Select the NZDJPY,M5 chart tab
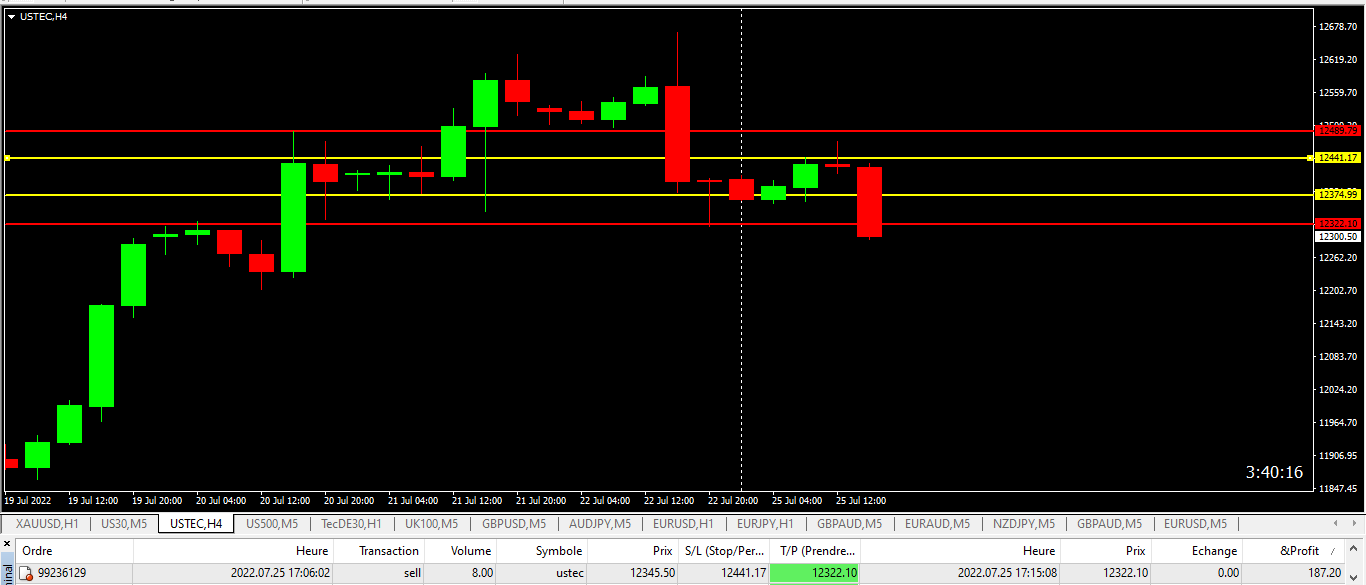 (x=1023, y=523)
